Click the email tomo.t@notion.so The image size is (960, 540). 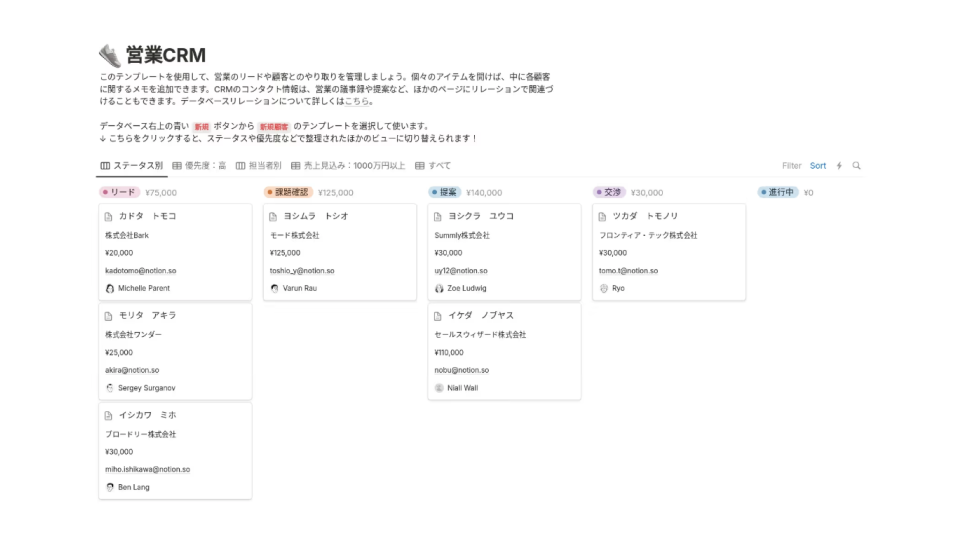628,271
